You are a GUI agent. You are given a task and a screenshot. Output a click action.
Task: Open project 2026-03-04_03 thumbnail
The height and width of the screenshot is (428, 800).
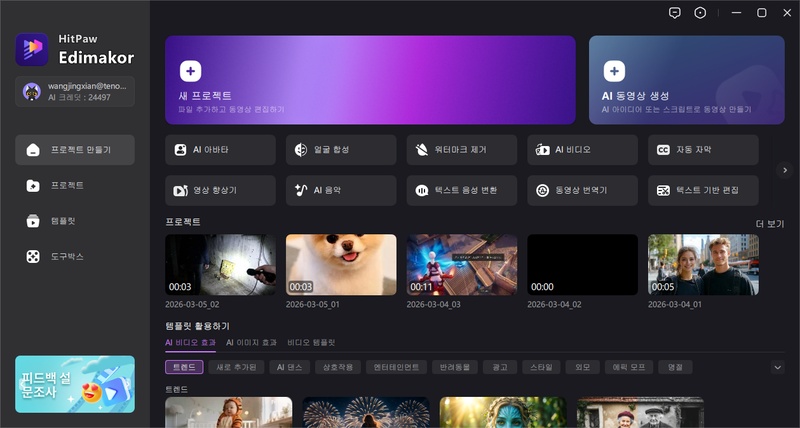pyautogui.click(x=462, y=265)
